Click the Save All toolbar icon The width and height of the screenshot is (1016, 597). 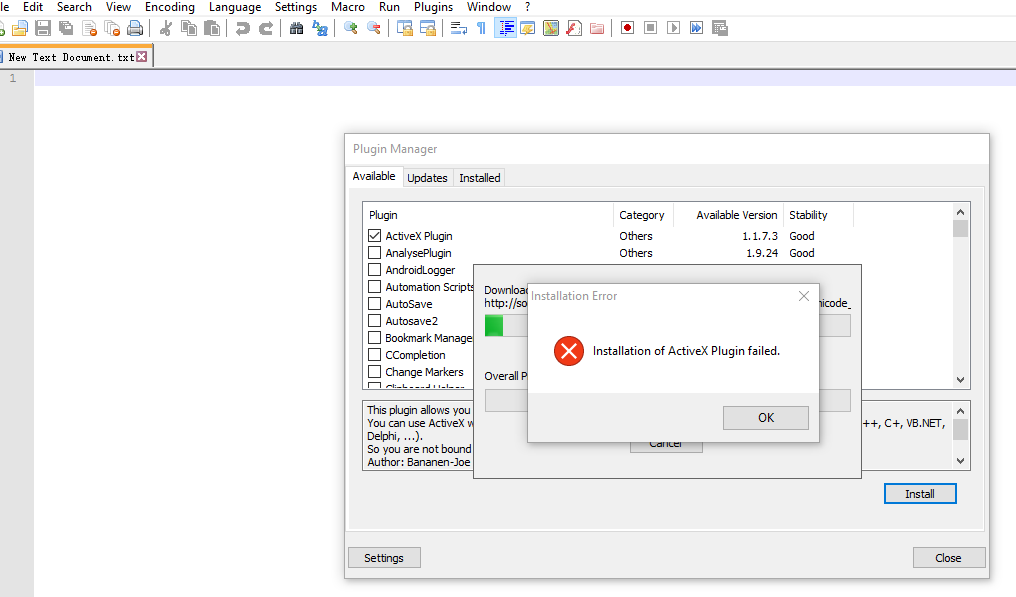(66, 29)
